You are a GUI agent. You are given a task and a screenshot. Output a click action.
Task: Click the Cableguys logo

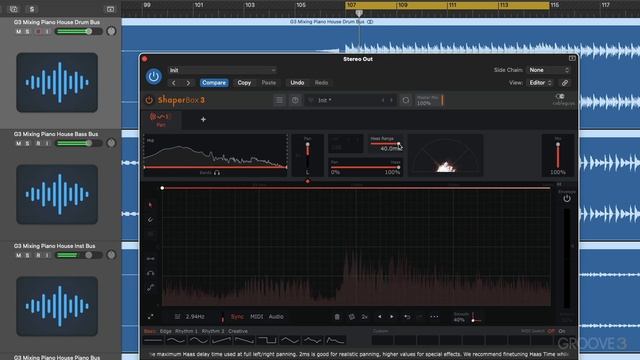(x=563, y=99)
